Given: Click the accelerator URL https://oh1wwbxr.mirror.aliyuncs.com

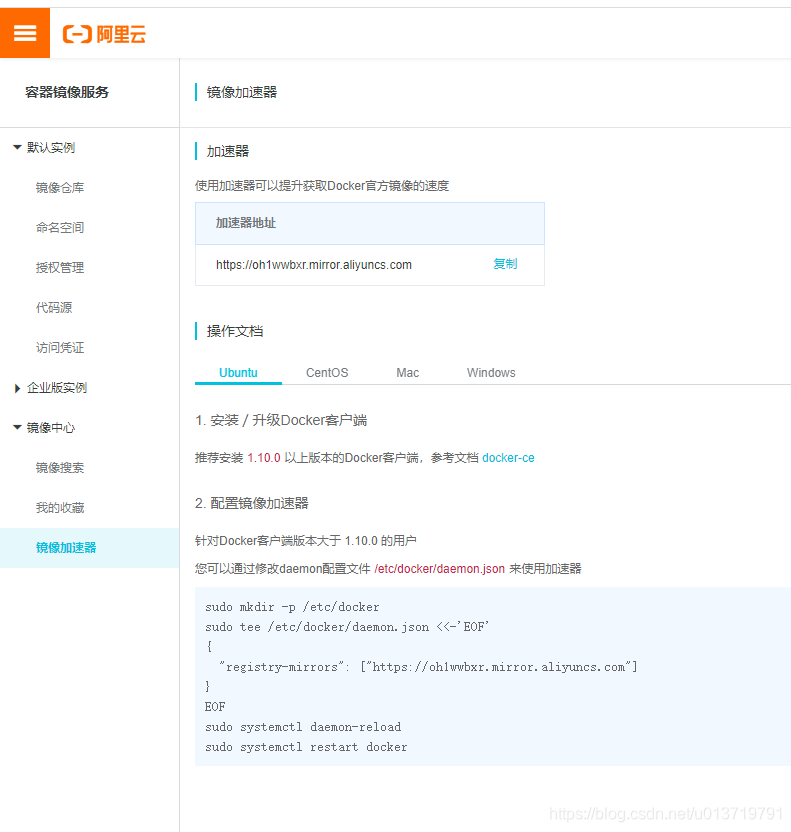Looking at the screenshot, I should click(x=314, y=265).
